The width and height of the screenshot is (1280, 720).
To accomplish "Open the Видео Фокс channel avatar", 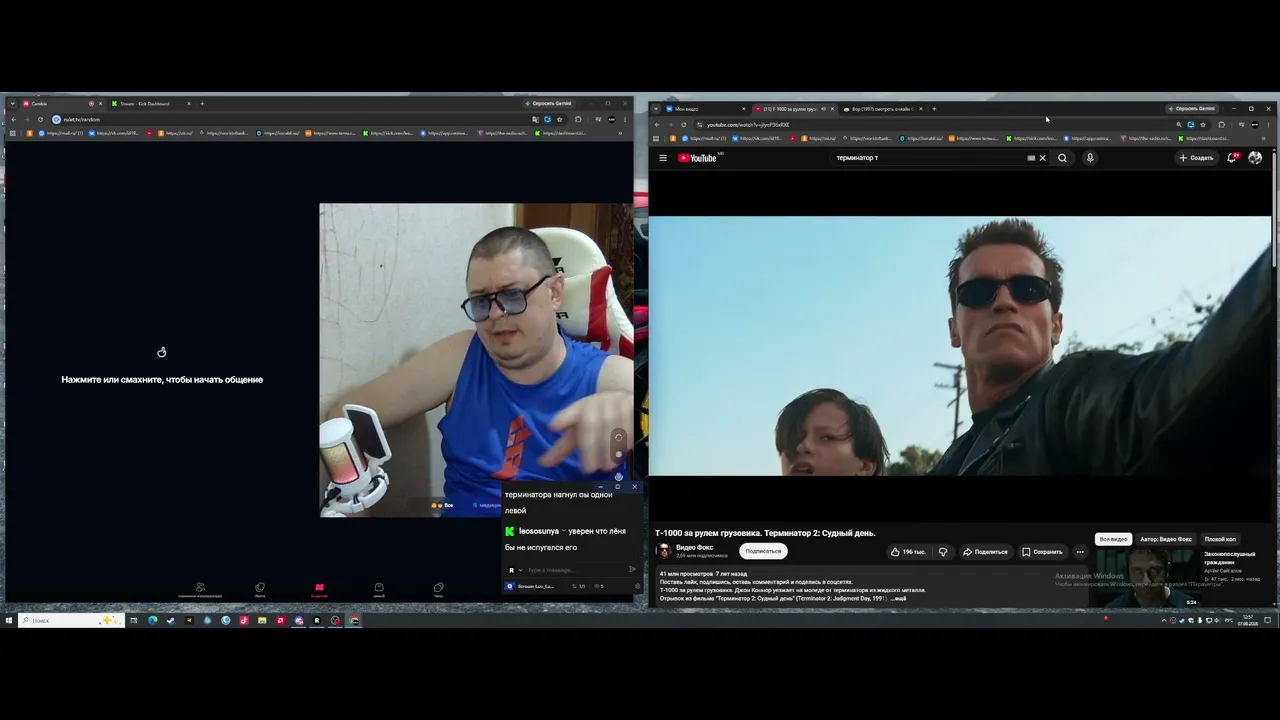I will click(x=664, y=551).
